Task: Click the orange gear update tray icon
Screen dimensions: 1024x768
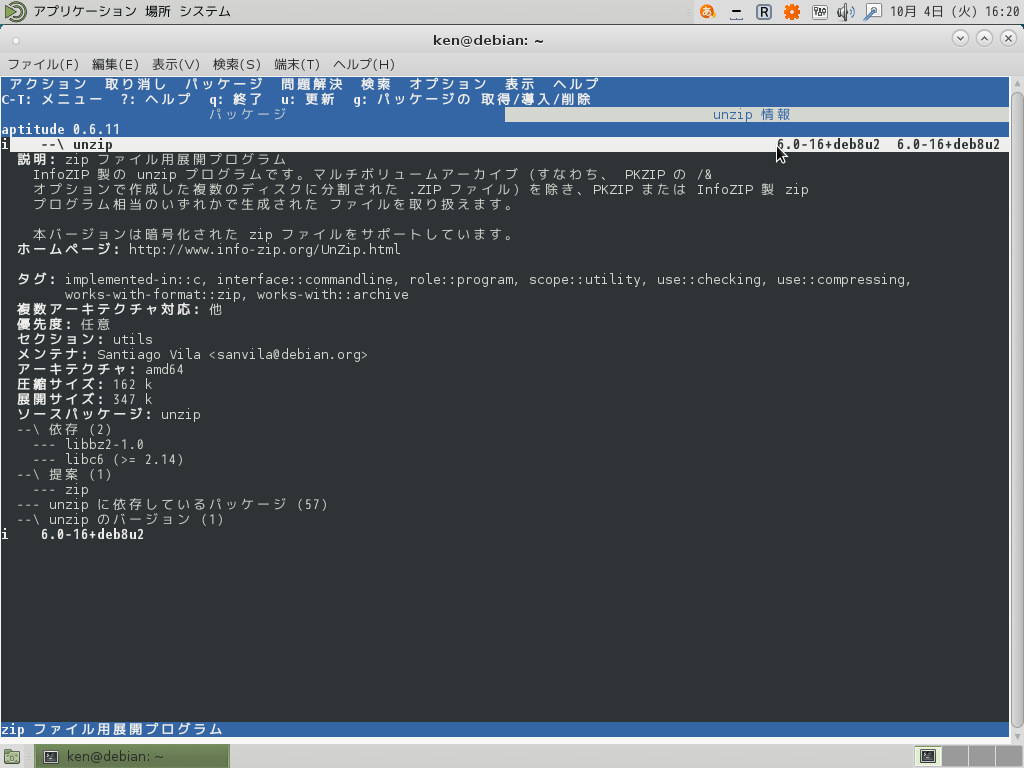Action: pyautogui.click(x=792, y=11)
